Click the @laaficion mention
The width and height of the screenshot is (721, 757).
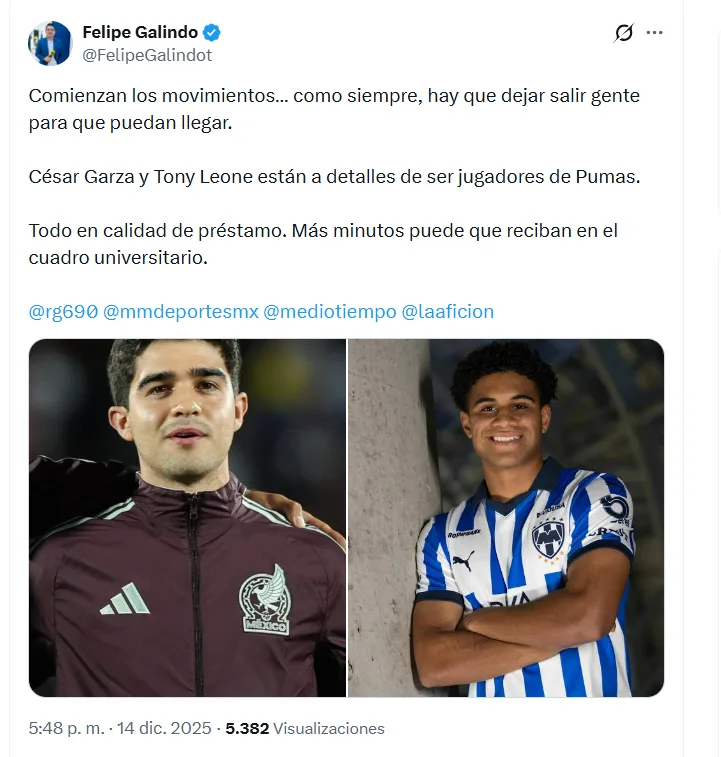[448, 311]
